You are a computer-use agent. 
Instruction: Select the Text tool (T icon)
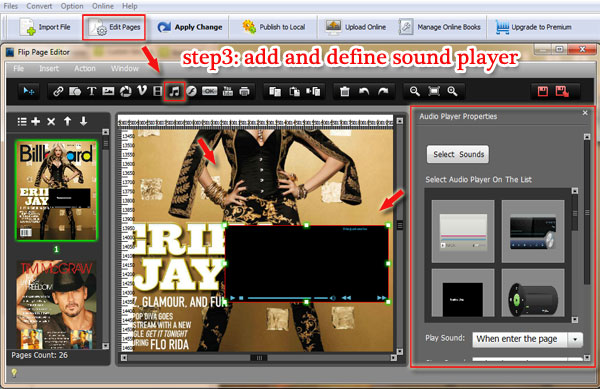point(91,91)
